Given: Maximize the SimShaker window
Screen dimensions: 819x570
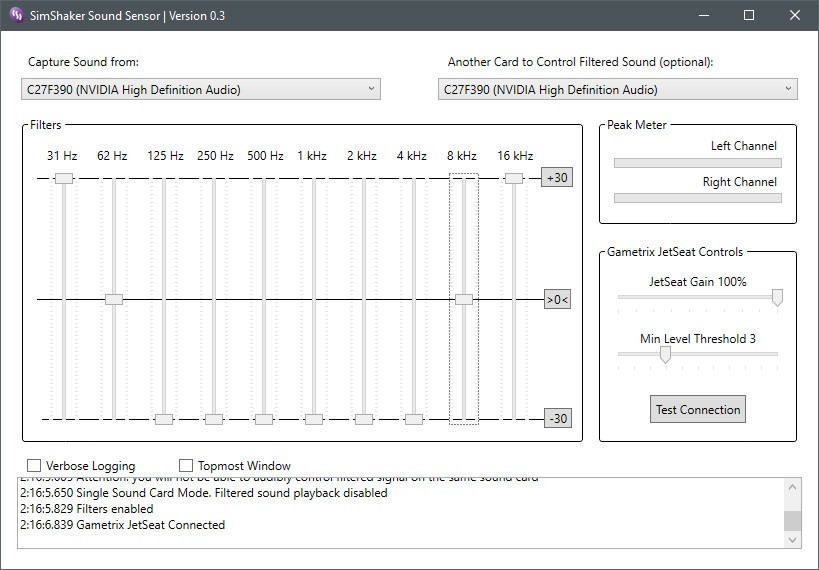Looking at the screenshot, I should click(x=749, y=15).
